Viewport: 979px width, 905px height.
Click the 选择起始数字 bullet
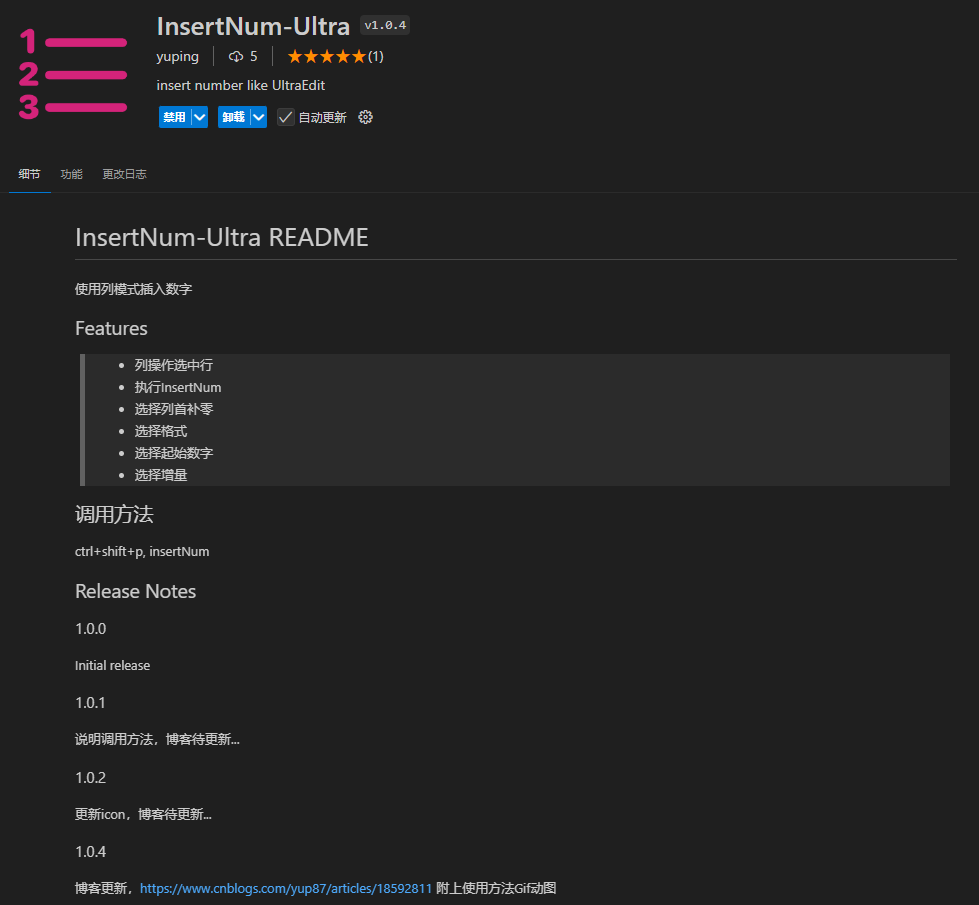click(174, 453)
